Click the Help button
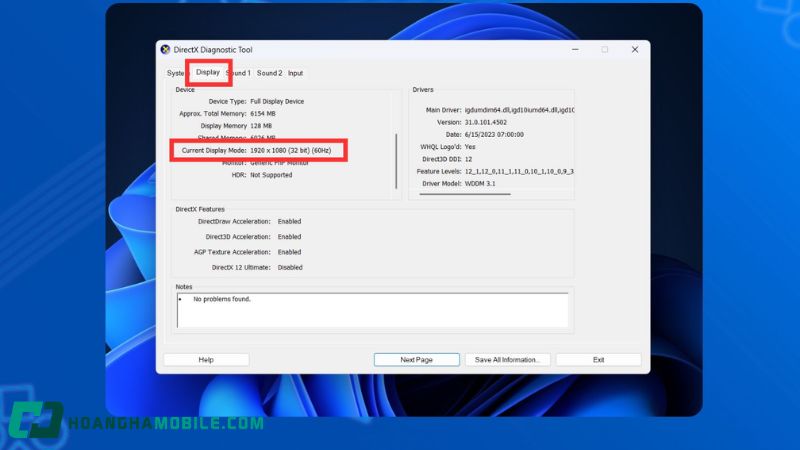Image resolution: width=800 pixels, height=450 pixels. tap(206, 360)
